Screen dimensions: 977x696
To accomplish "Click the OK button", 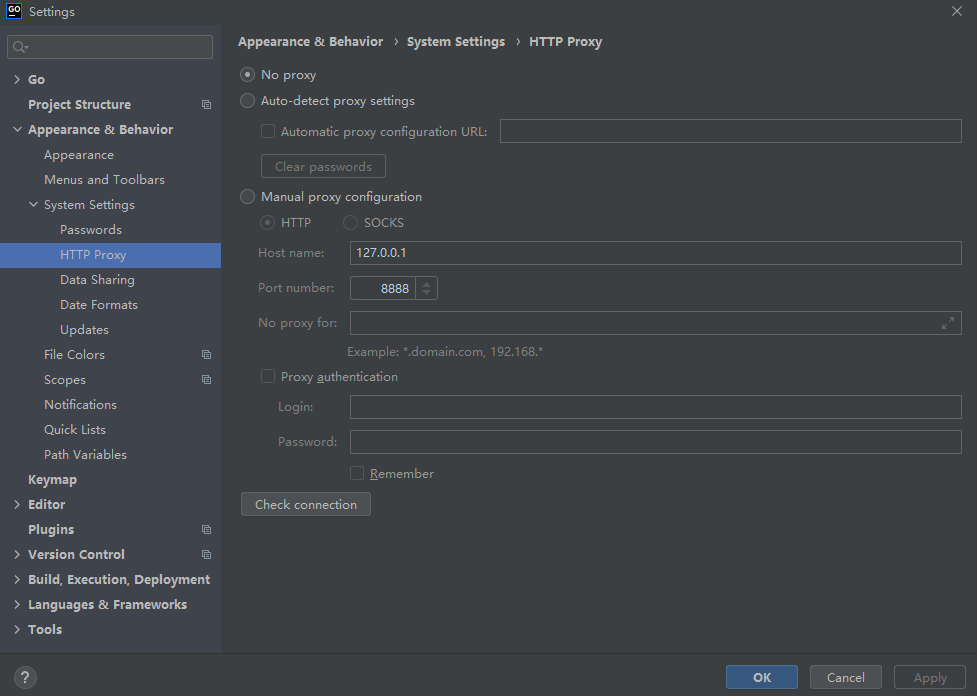I will click(x=761, y=677).
